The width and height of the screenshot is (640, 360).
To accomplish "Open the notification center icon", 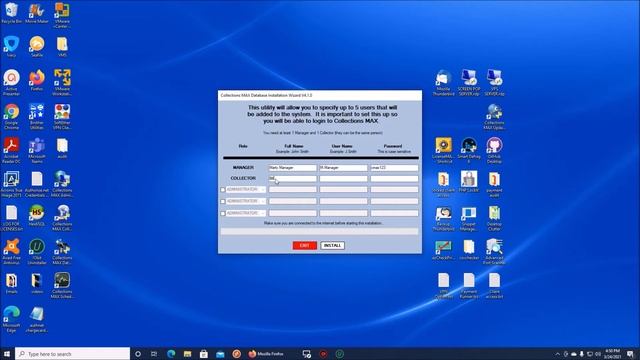I will click(631, 354).
